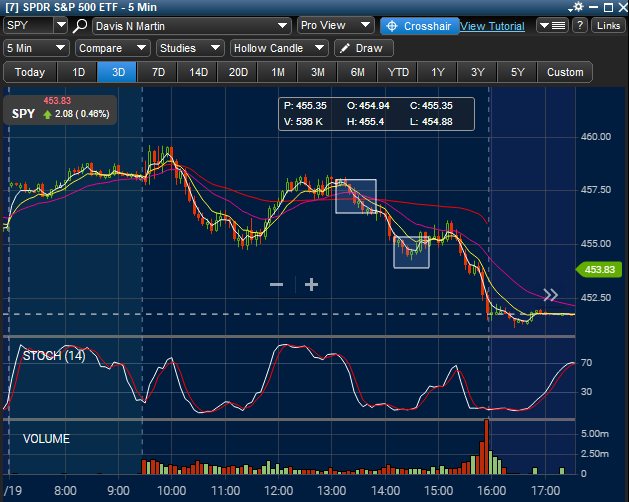Click the 452.50 price axis label
The image size is (629, 502).
pyautogui.click(x=596, y=298)
